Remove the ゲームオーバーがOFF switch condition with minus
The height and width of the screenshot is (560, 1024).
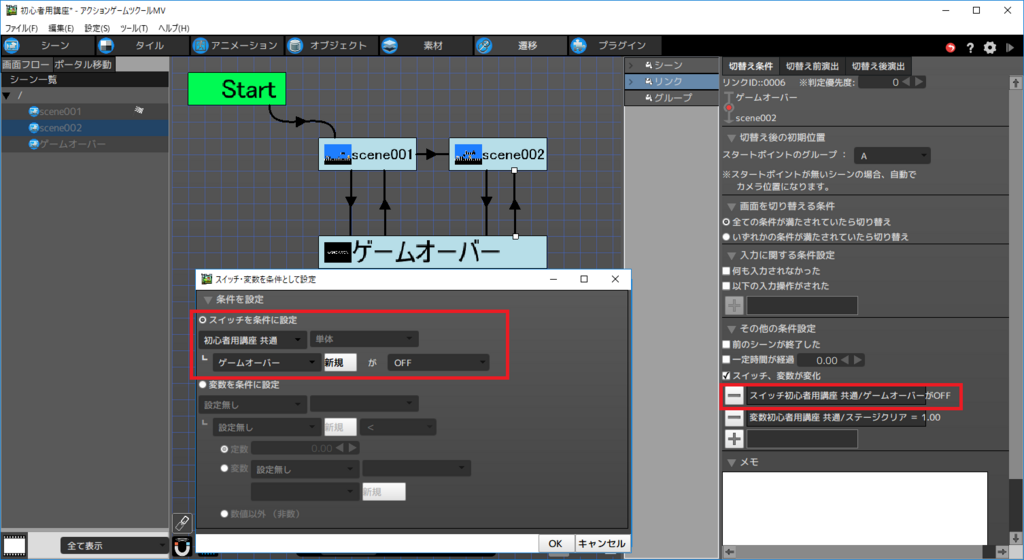(734, 396)
